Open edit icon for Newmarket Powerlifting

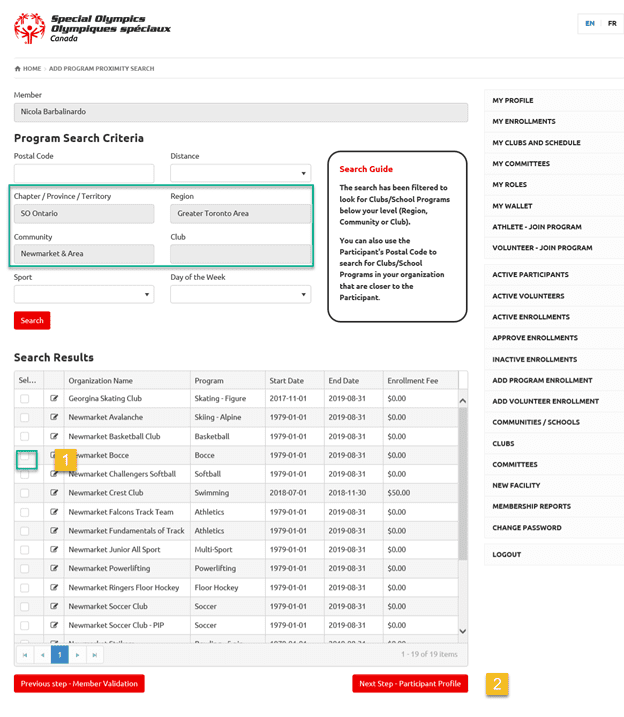tap(54, 568)
